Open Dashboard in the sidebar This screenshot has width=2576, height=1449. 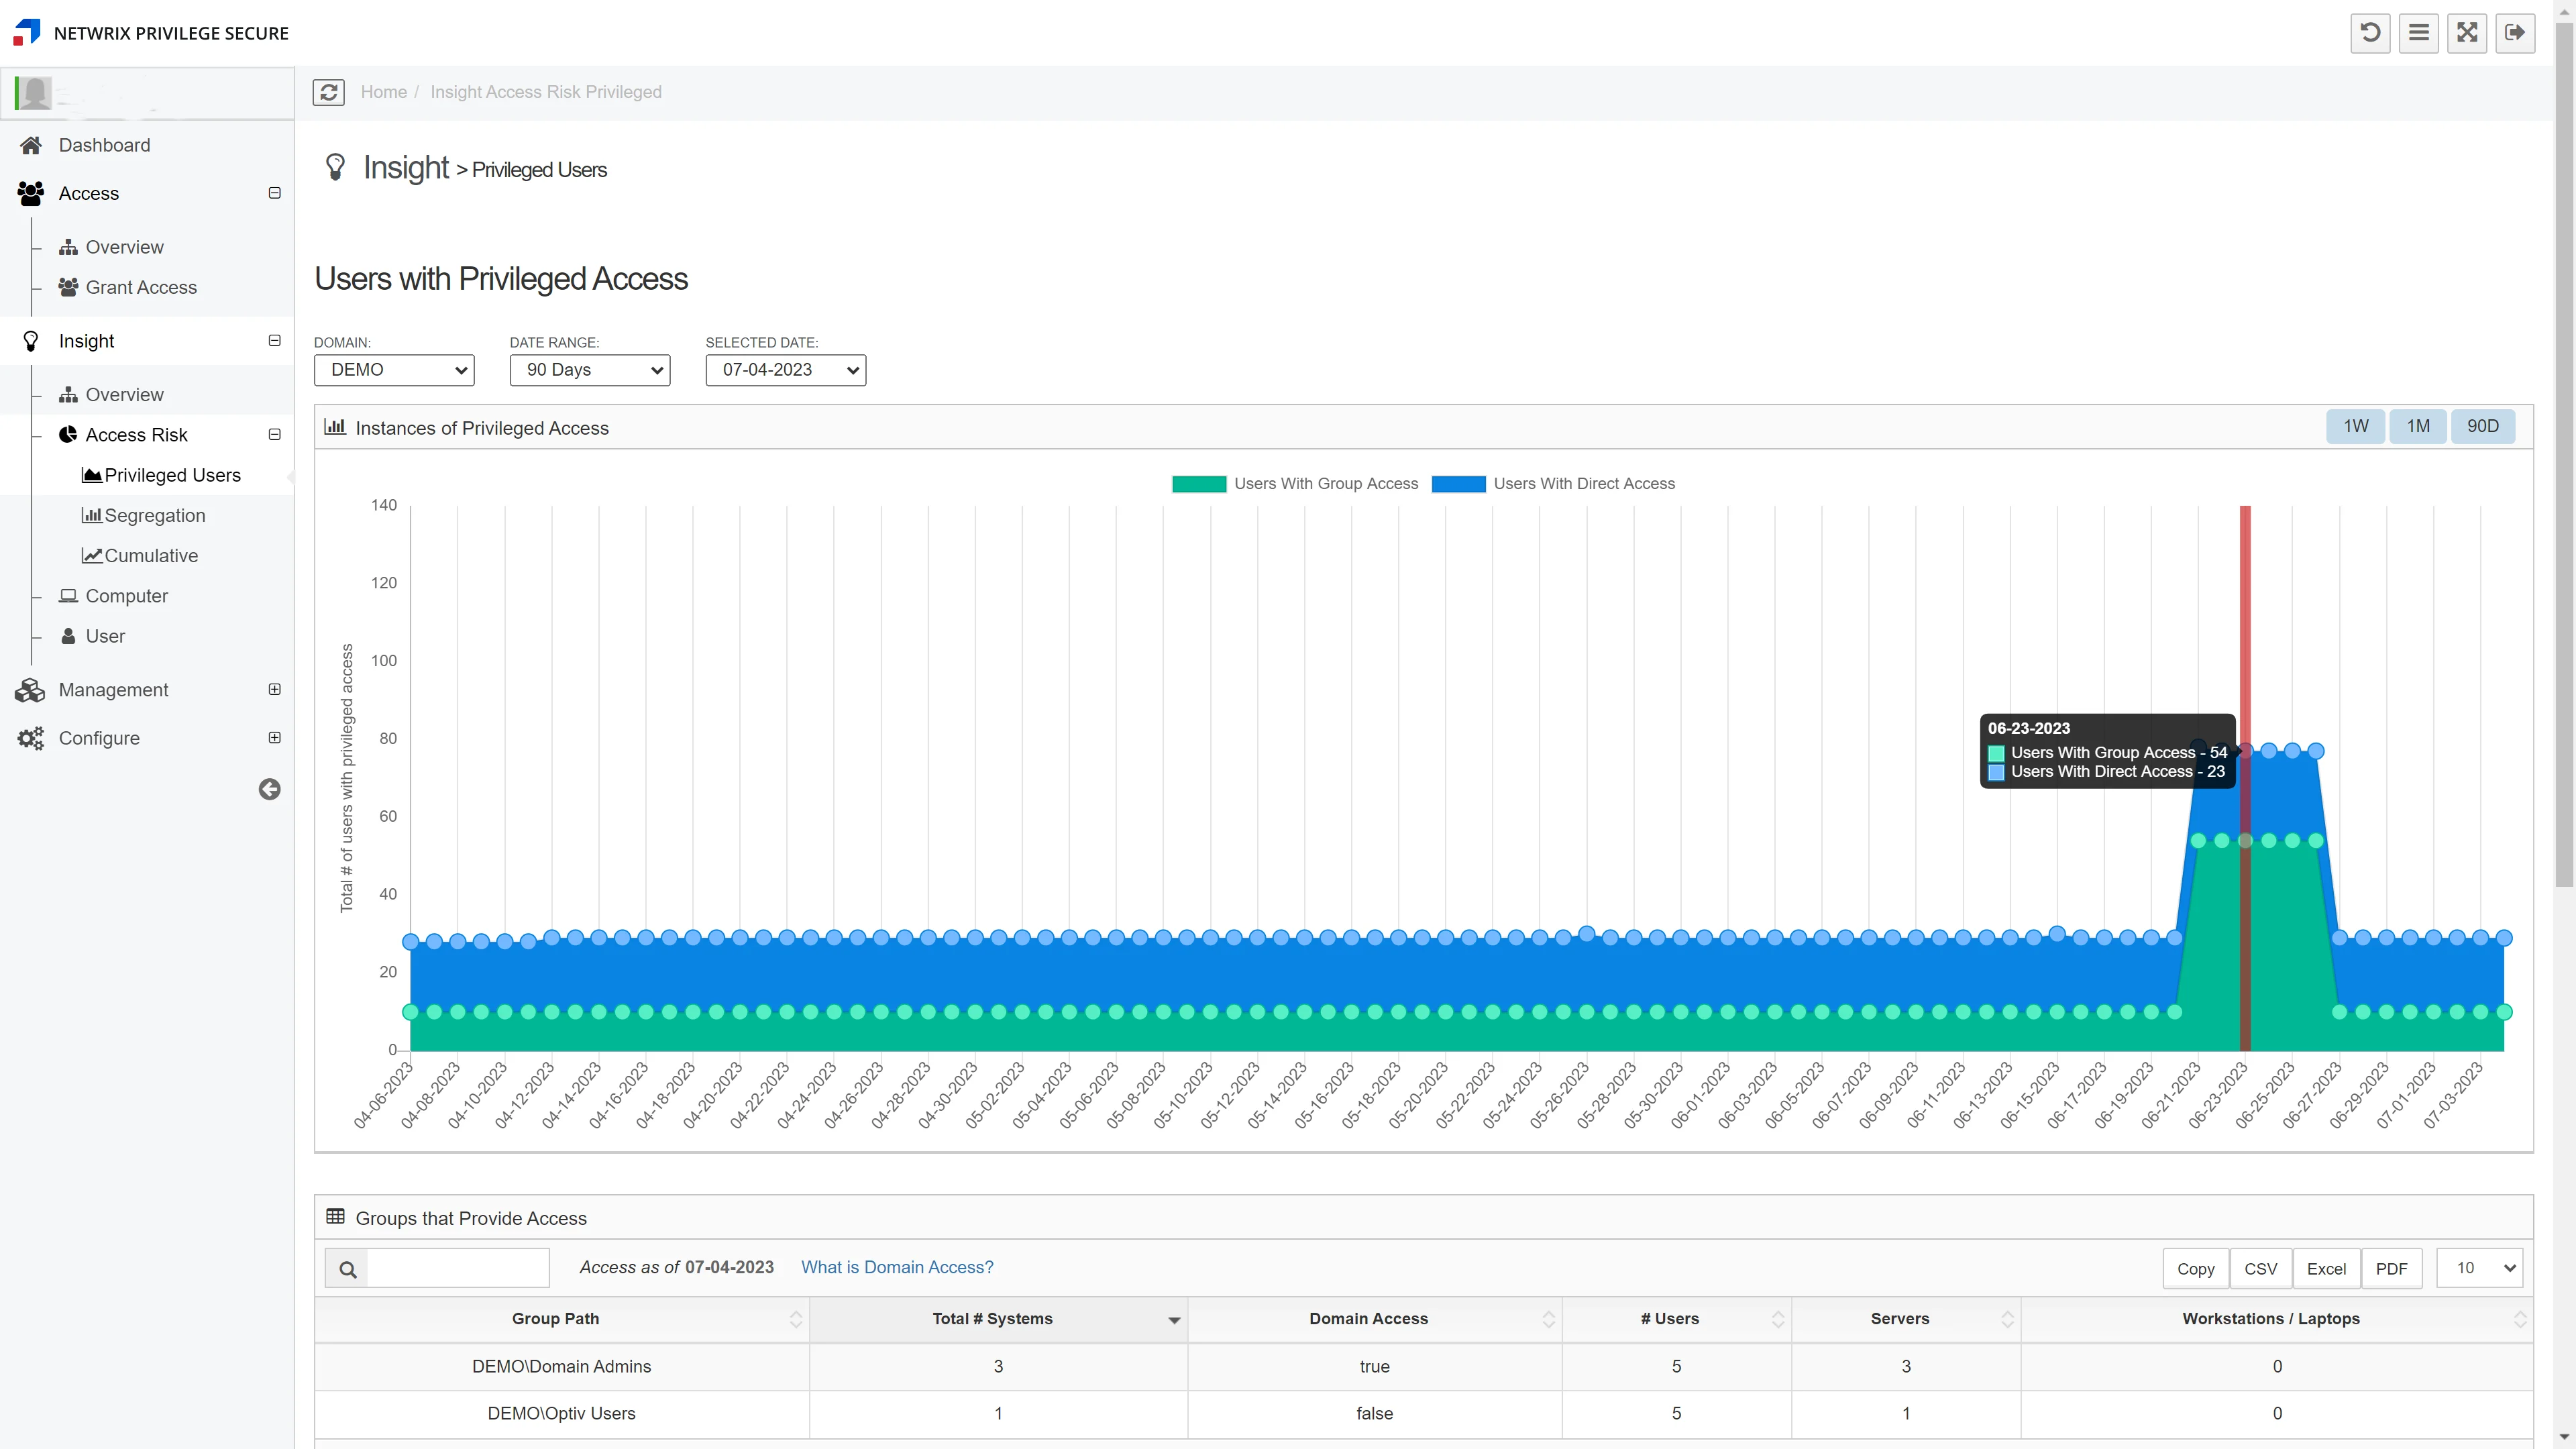click(104, 145)
